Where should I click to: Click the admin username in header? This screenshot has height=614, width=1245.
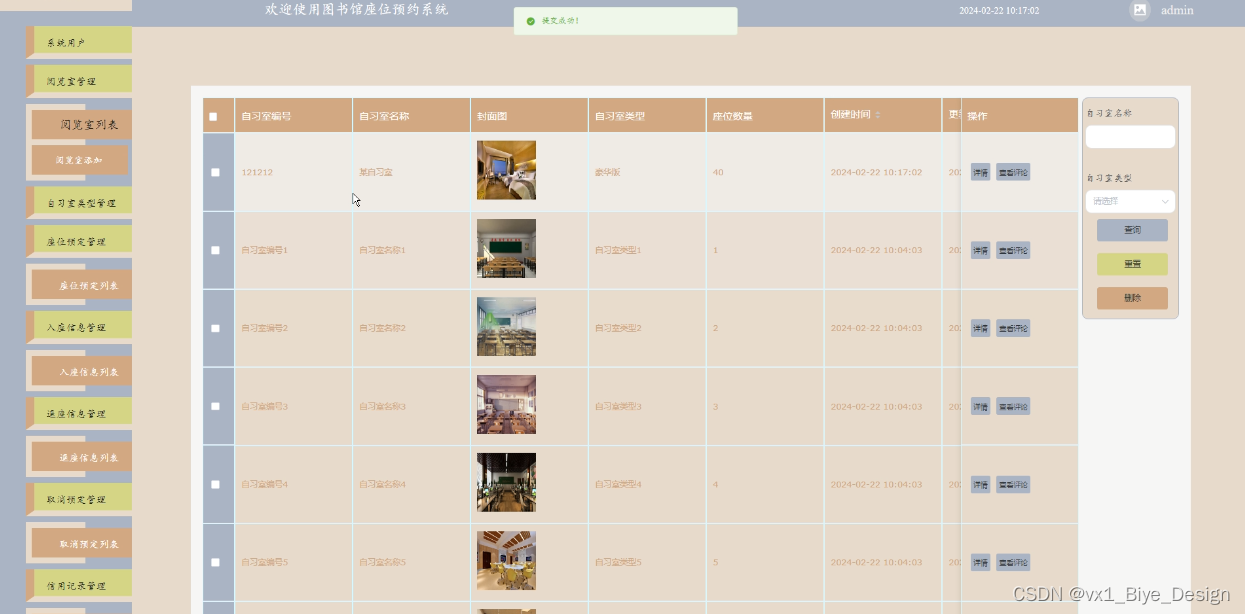pos(1177,10)
